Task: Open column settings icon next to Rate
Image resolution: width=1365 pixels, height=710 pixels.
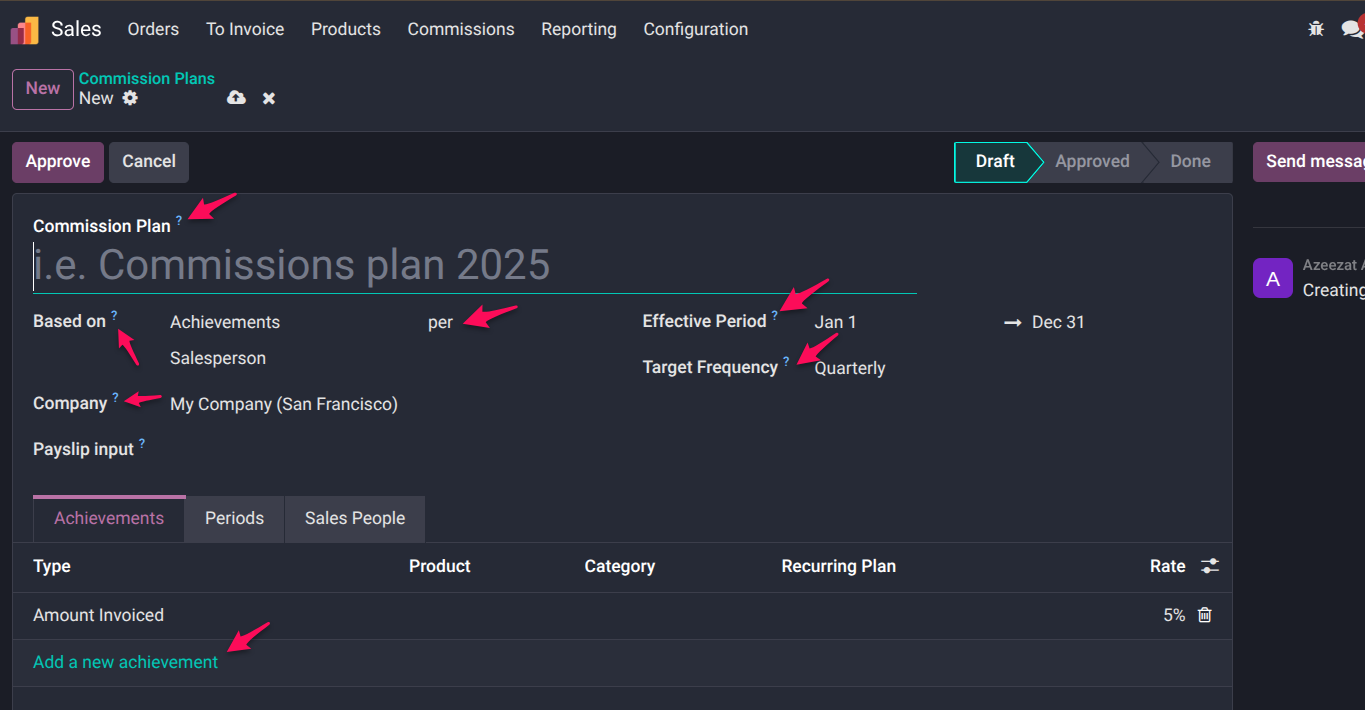Action: point(1210,566)
